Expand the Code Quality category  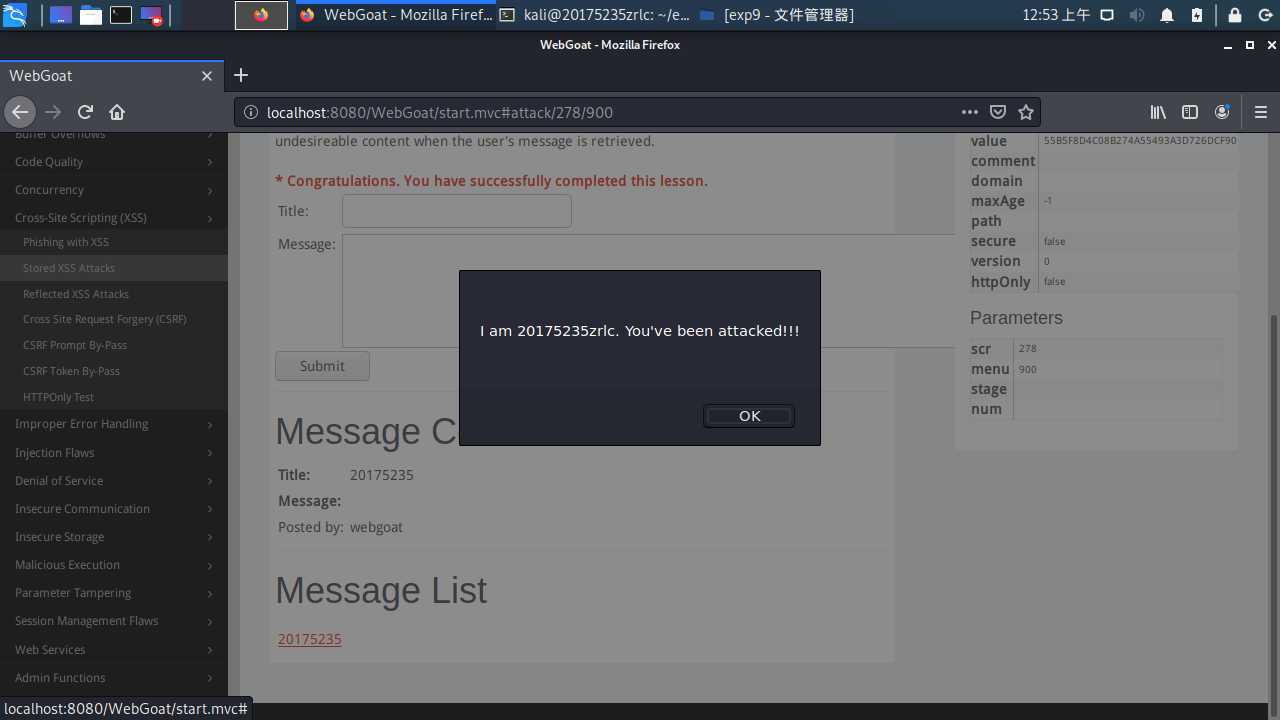(114, 162)
